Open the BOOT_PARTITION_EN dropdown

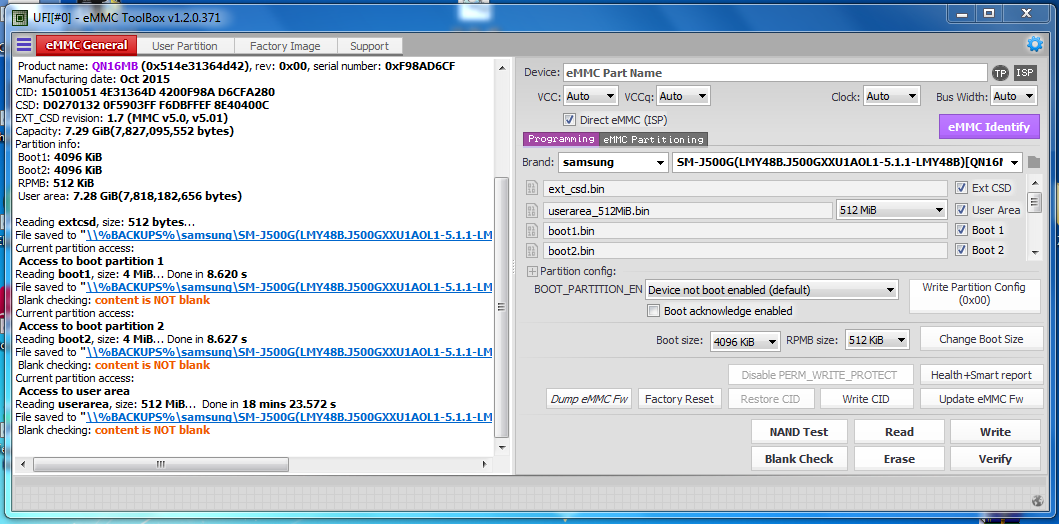[x=772, y=290]
